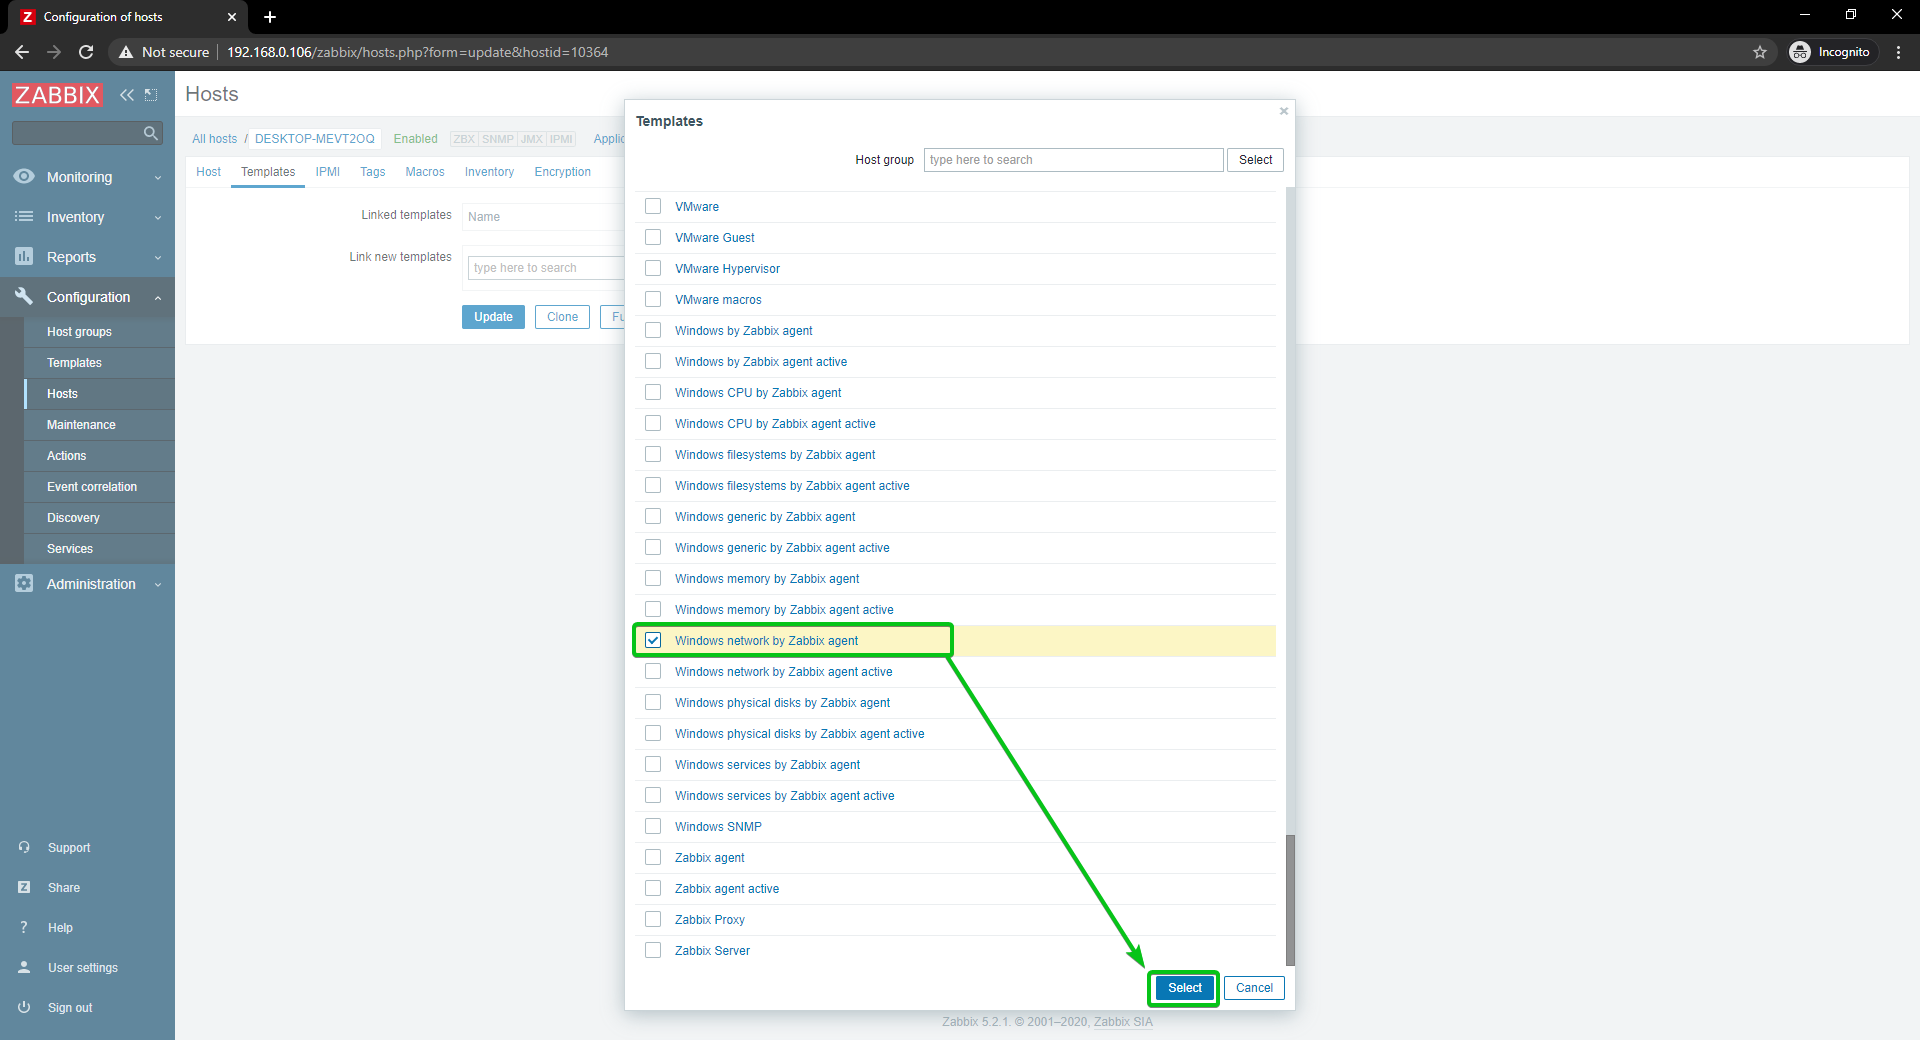Switch to the Encryption tab

pyautogui.click(x=563, y=172)
